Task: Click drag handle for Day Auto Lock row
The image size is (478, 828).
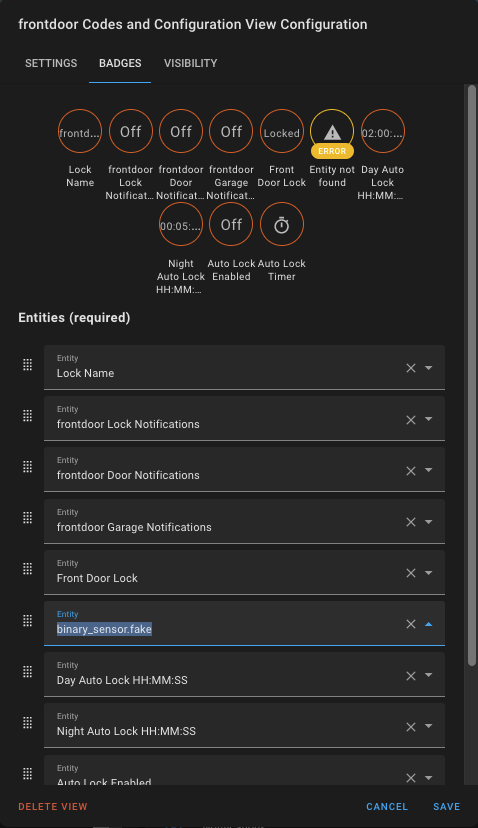Action: [27, 672]
